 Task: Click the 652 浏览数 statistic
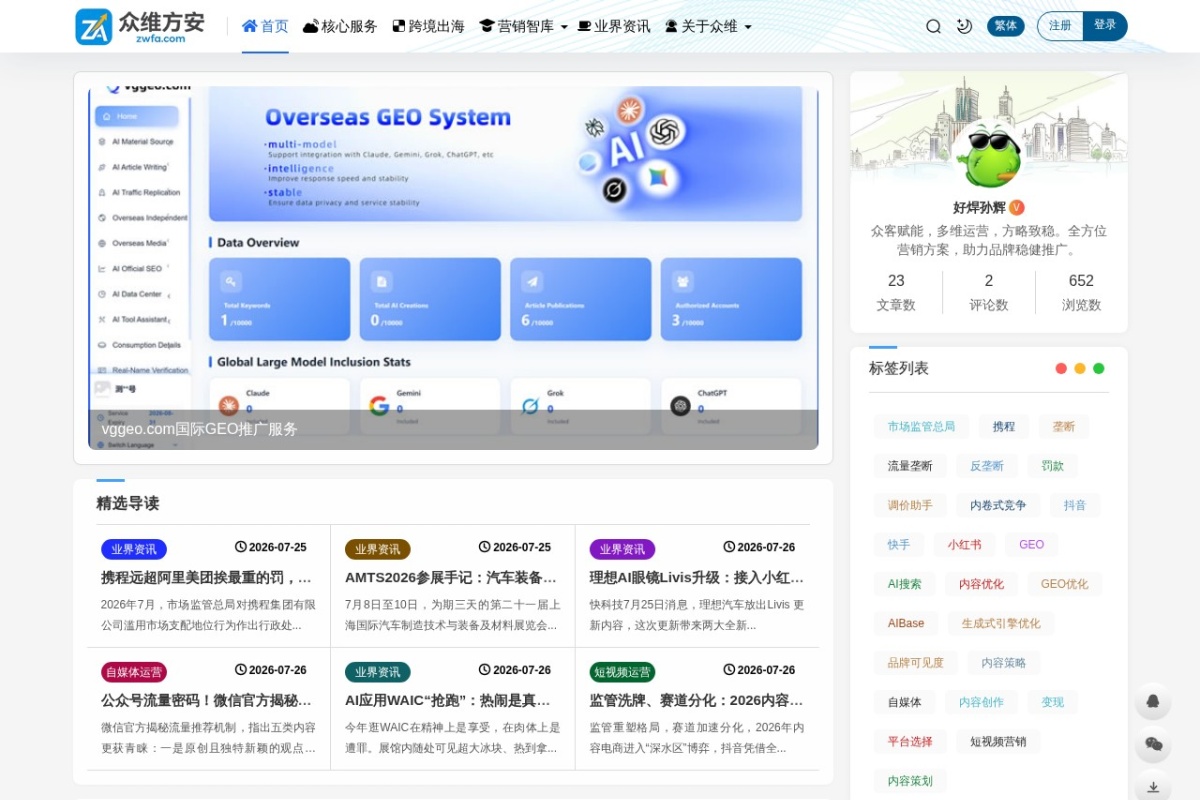[x=1081, y=292]
